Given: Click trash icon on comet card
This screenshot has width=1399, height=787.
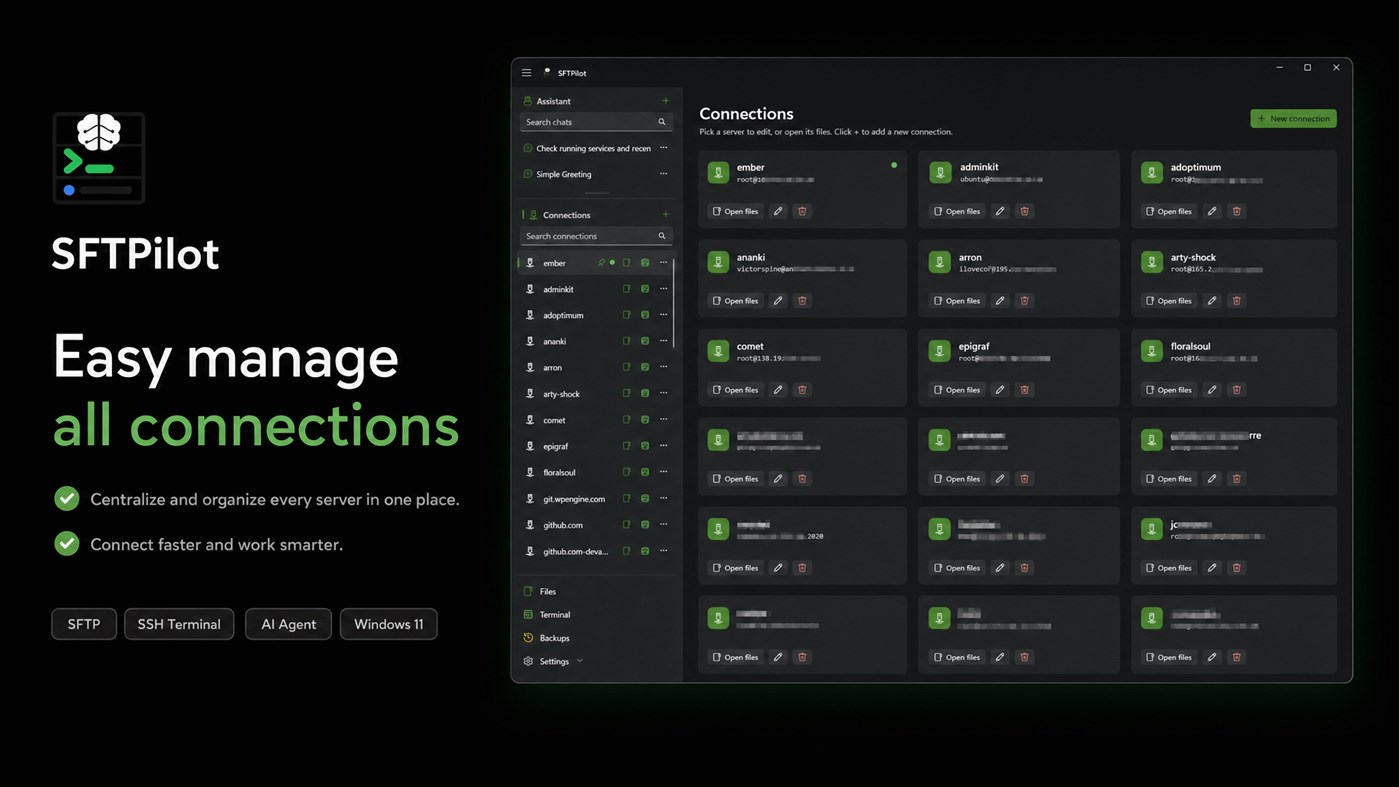Looking at the screenshot, I should coord(802,390).
